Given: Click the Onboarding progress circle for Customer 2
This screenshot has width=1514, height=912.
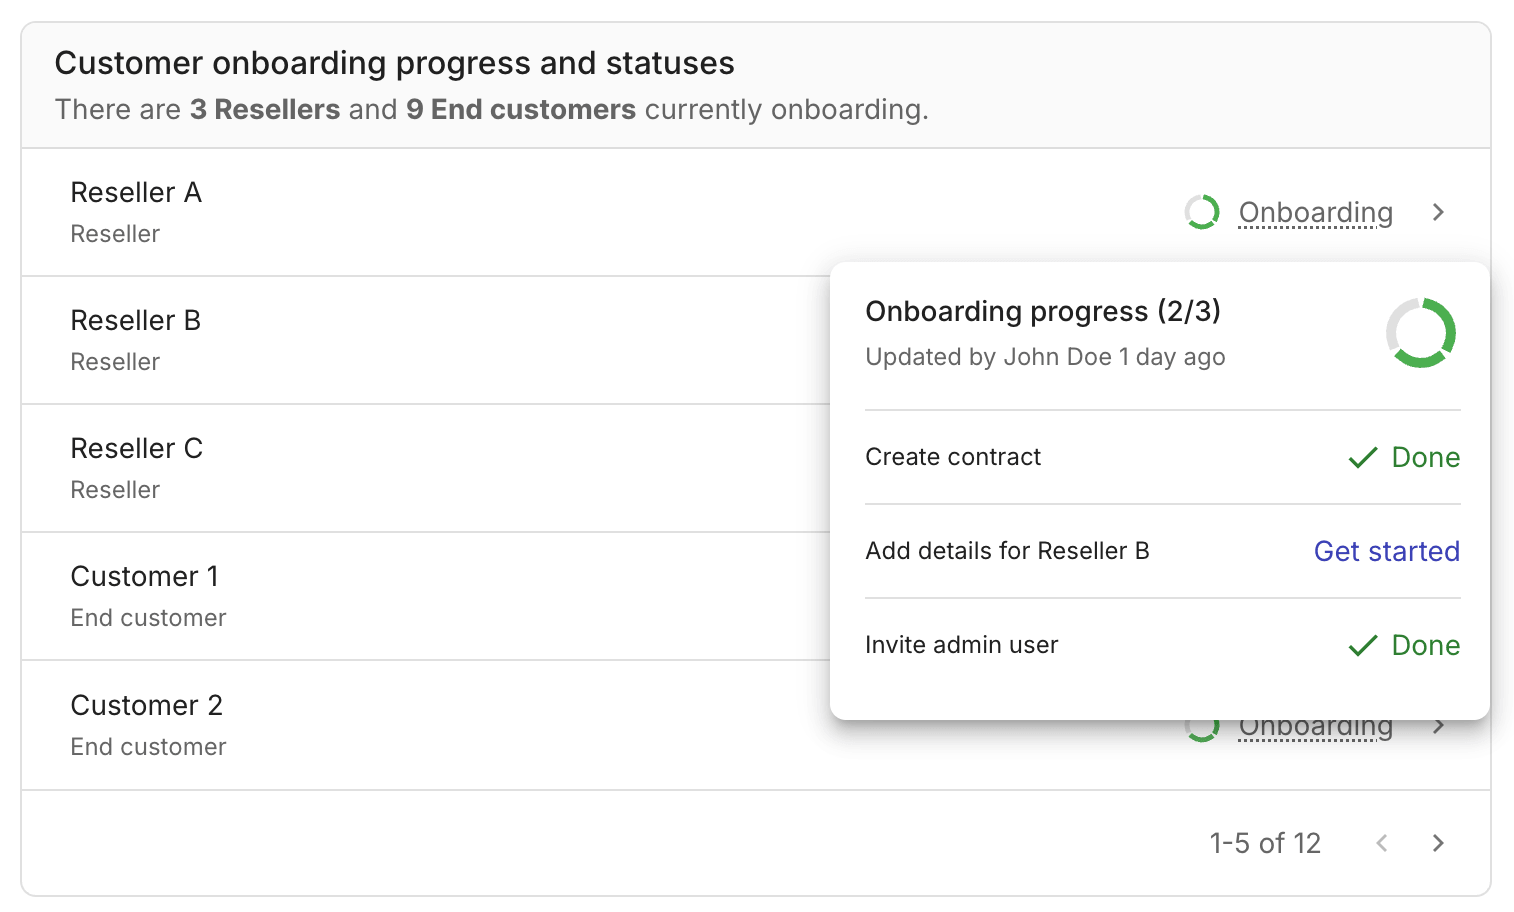Looking at the screenshot, I should tap(1202, 726).
